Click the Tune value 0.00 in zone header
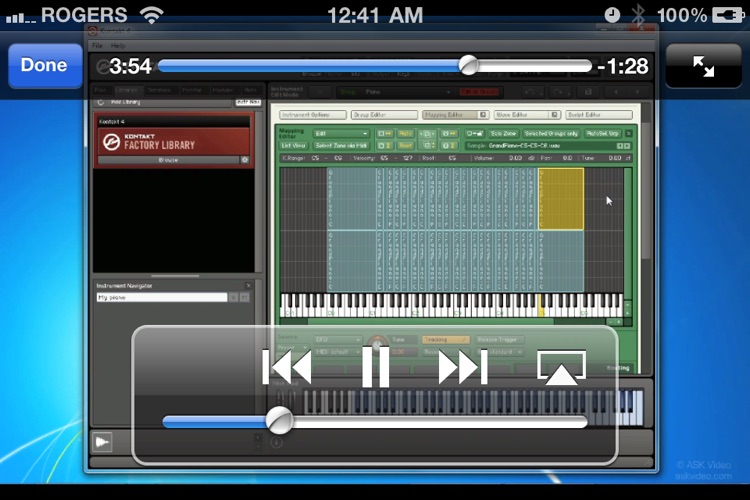Screen dimensions: 750x500 (615, 158)
